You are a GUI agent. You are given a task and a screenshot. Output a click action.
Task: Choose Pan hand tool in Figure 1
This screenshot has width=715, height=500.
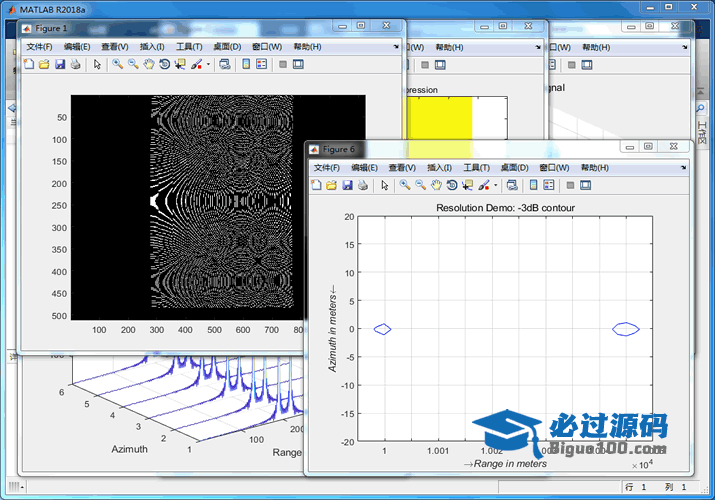(149, 64)
